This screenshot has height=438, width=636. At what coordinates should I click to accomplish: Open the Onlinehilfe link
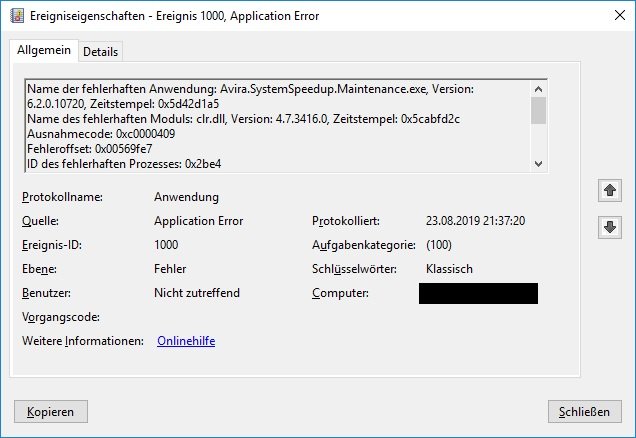[186, 341]
